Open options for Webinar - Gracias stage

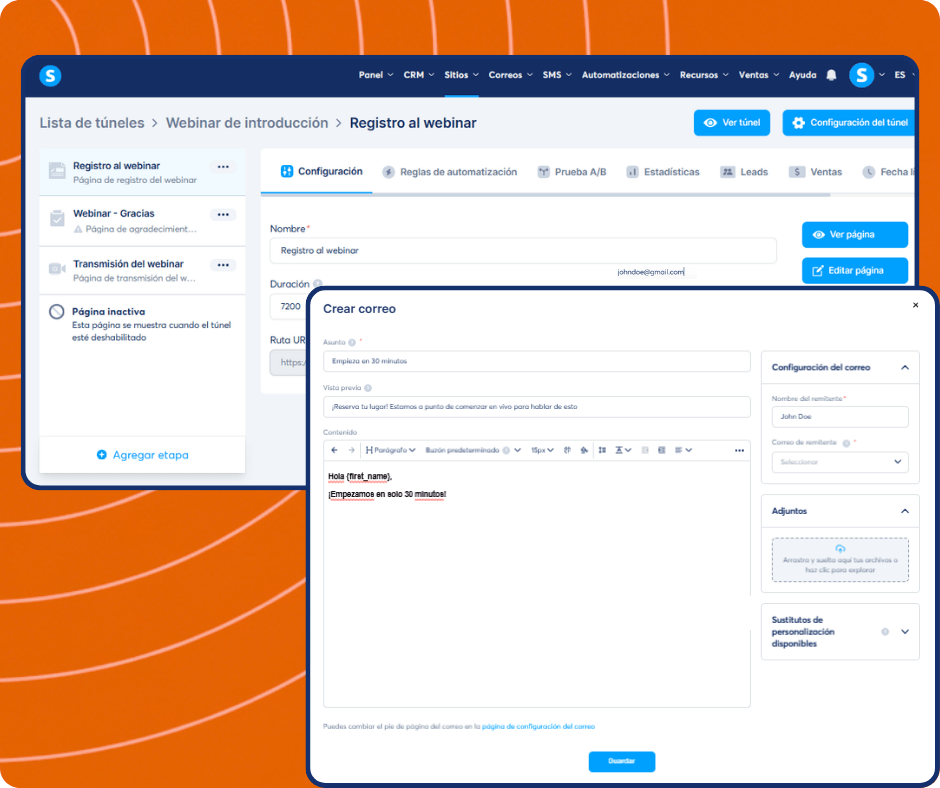223,215
